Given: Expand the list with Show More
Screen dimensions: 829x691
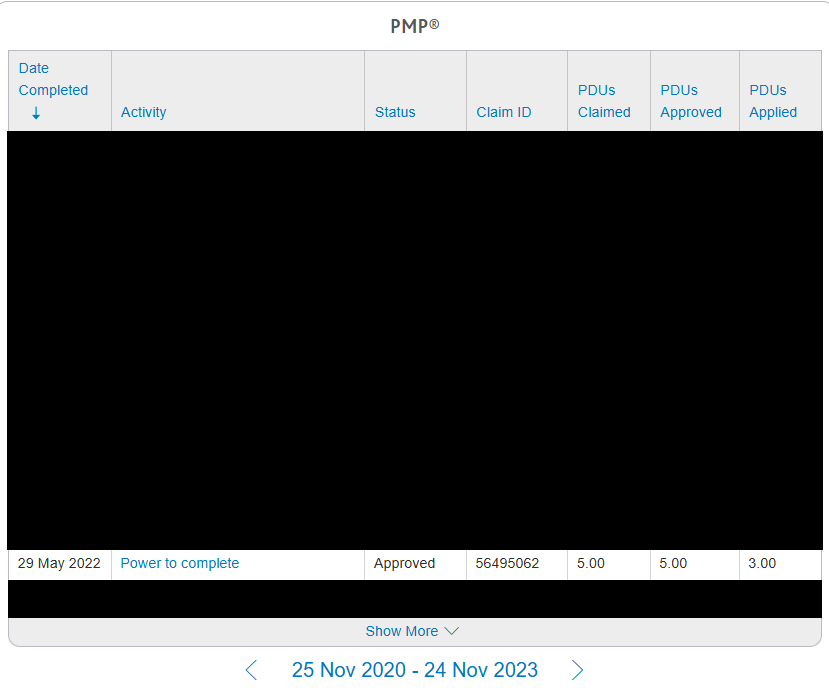Looking at the screenshot, I should (x=412, y=631).
